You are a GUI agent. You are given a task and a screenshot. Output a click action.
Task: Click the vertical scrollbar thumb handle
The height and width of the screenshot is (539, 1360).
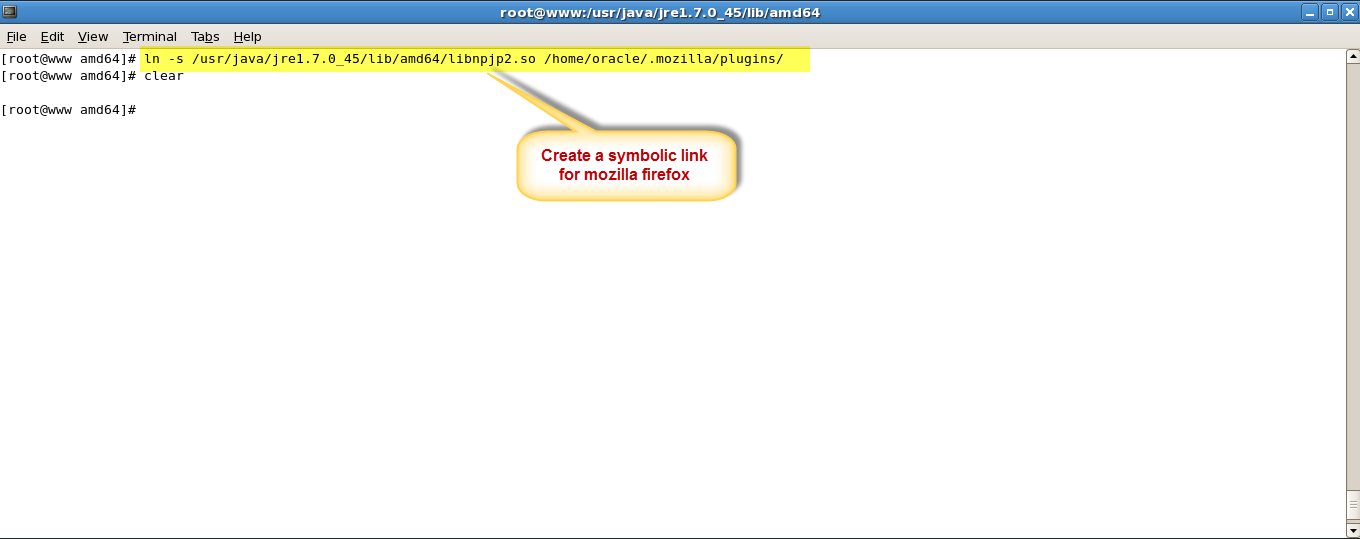1352,504
